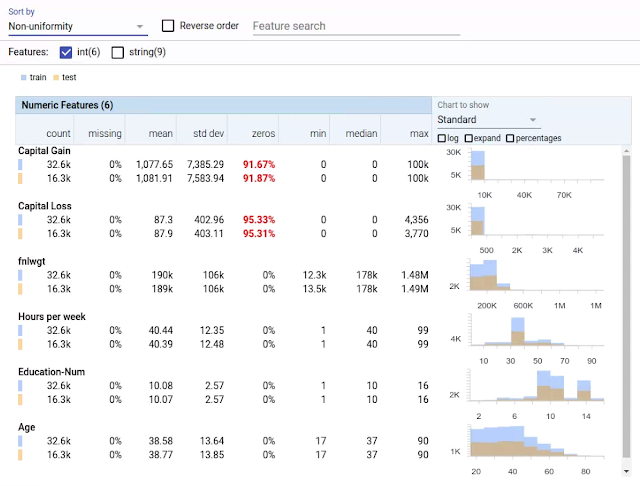Click the Education-Num feature name
Viewport: 640px width, 486px height.
coord(51,372)
